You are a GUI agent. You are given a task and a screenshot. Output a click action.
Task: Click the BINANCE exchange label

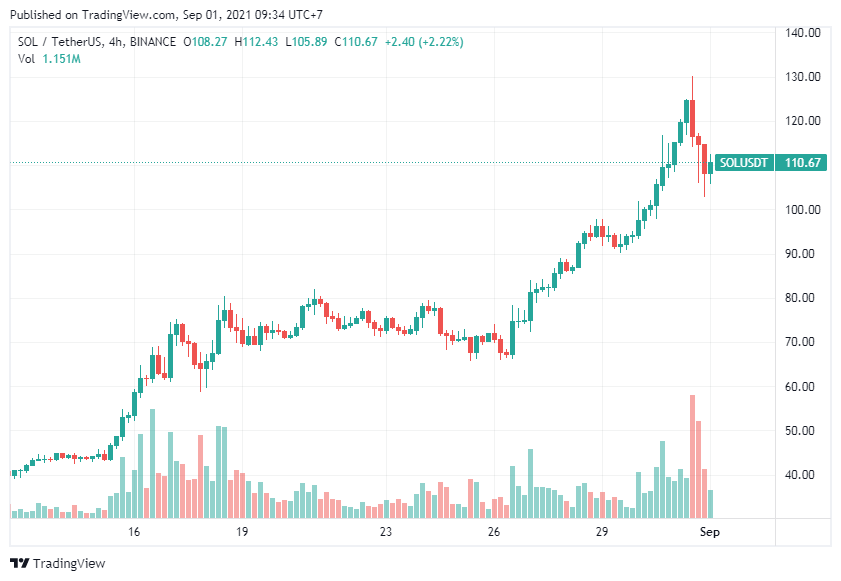click(x=152, y=42)
